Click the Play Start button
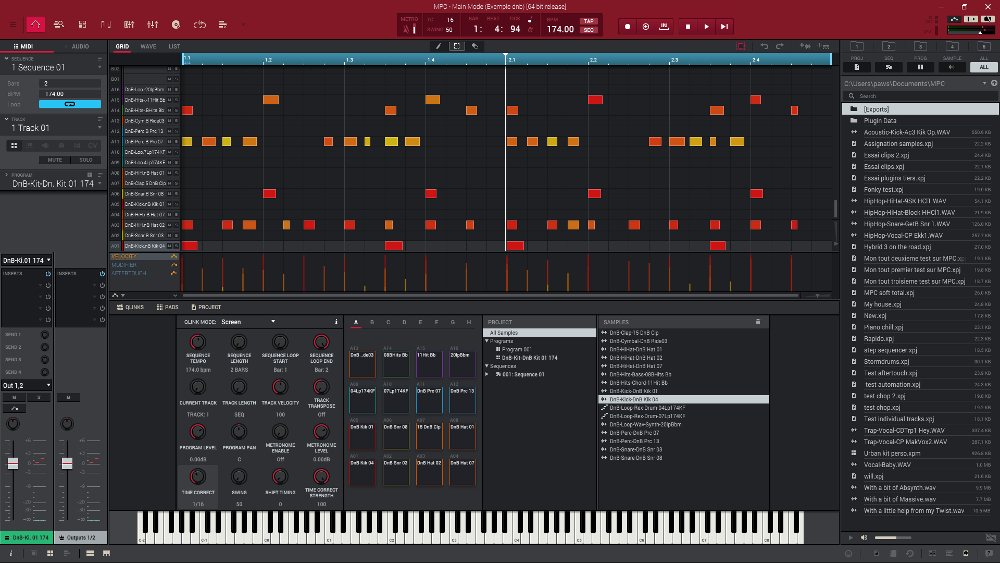Image resolution: width=1000 pixels, height=563 pixels. coord(724,27)
